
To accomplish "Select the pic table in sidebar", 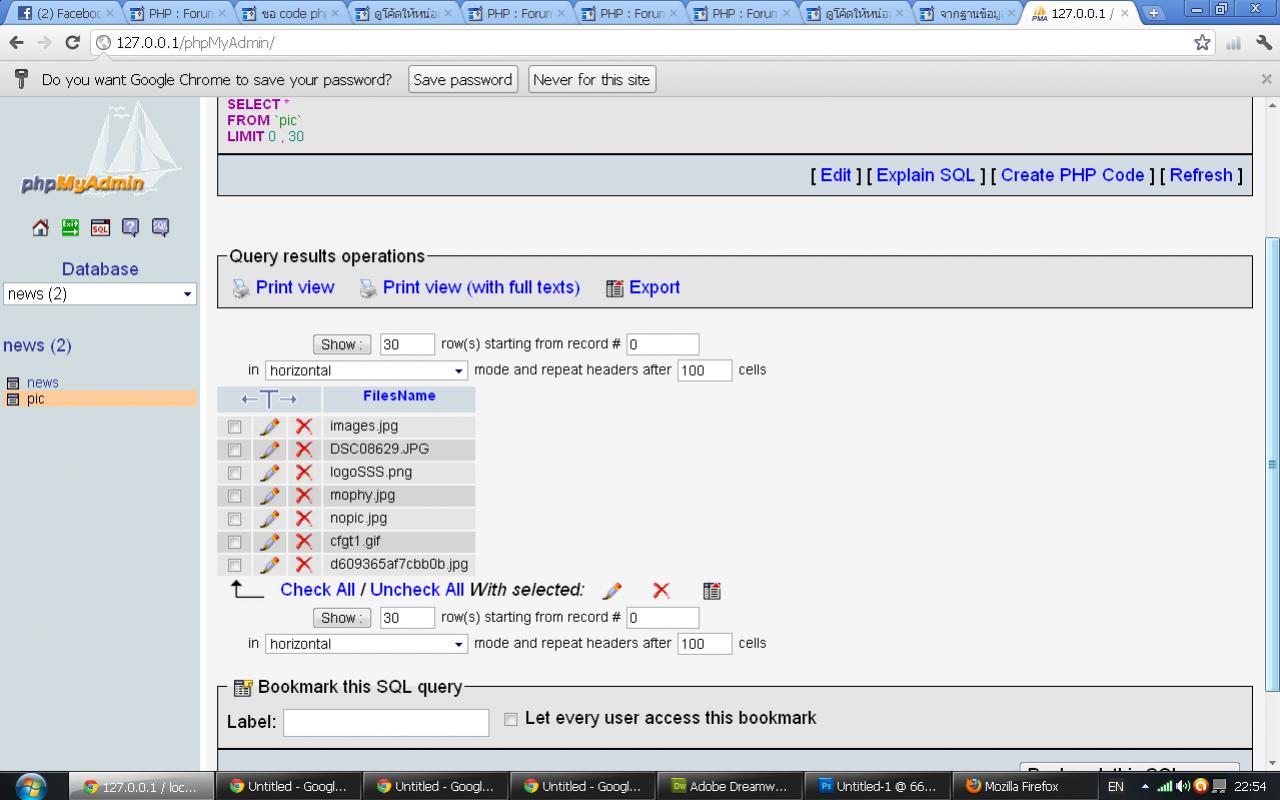I will coord(36,399).
